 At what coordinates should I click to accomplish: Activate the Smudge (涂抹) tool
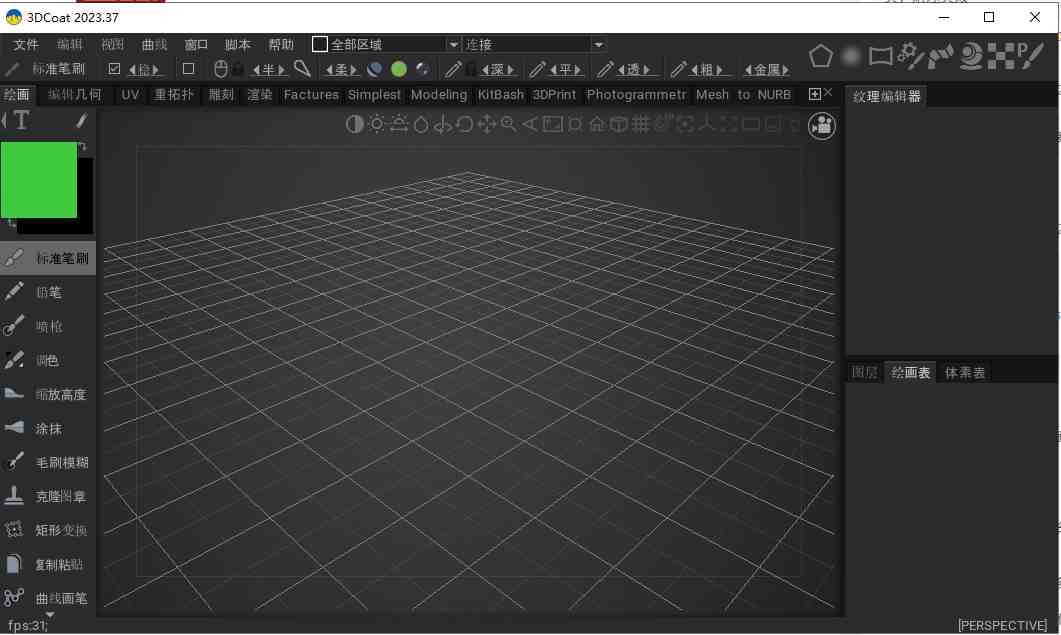[46, 428]
